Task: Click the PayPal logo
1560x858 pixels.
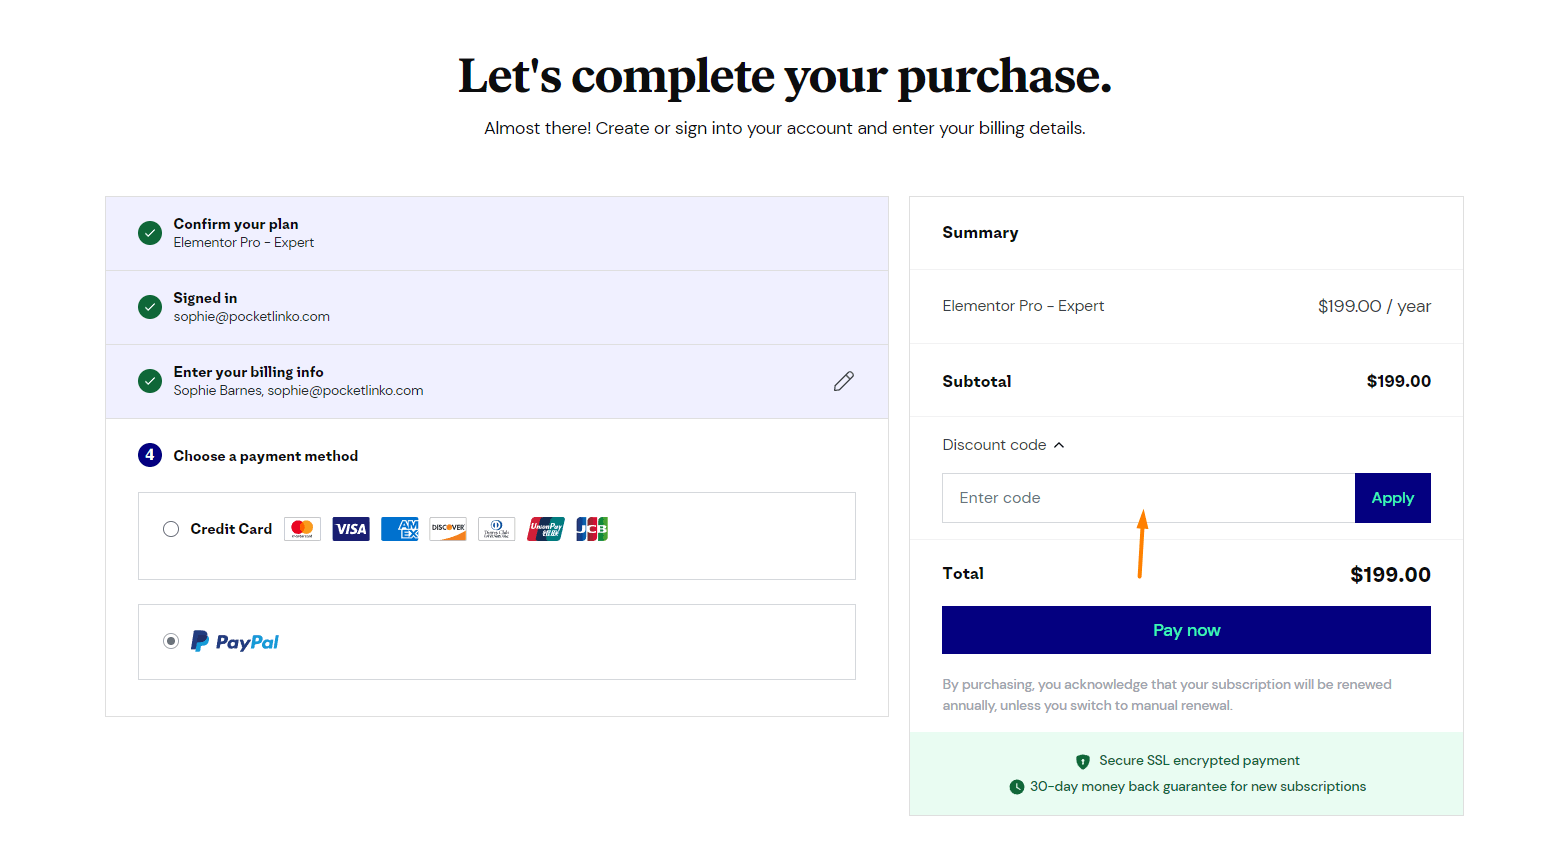Action: click(235, 642)
